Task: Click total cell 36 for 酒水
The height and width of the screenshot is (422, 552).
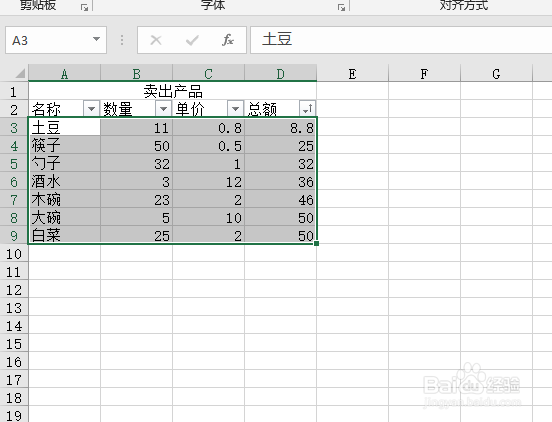Action: click(281, 181)
